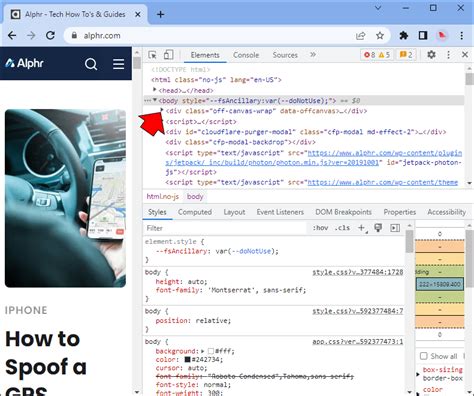Screen dimensions: 474x396
Task: Toggle the .cls classes button
Action: 342,228
